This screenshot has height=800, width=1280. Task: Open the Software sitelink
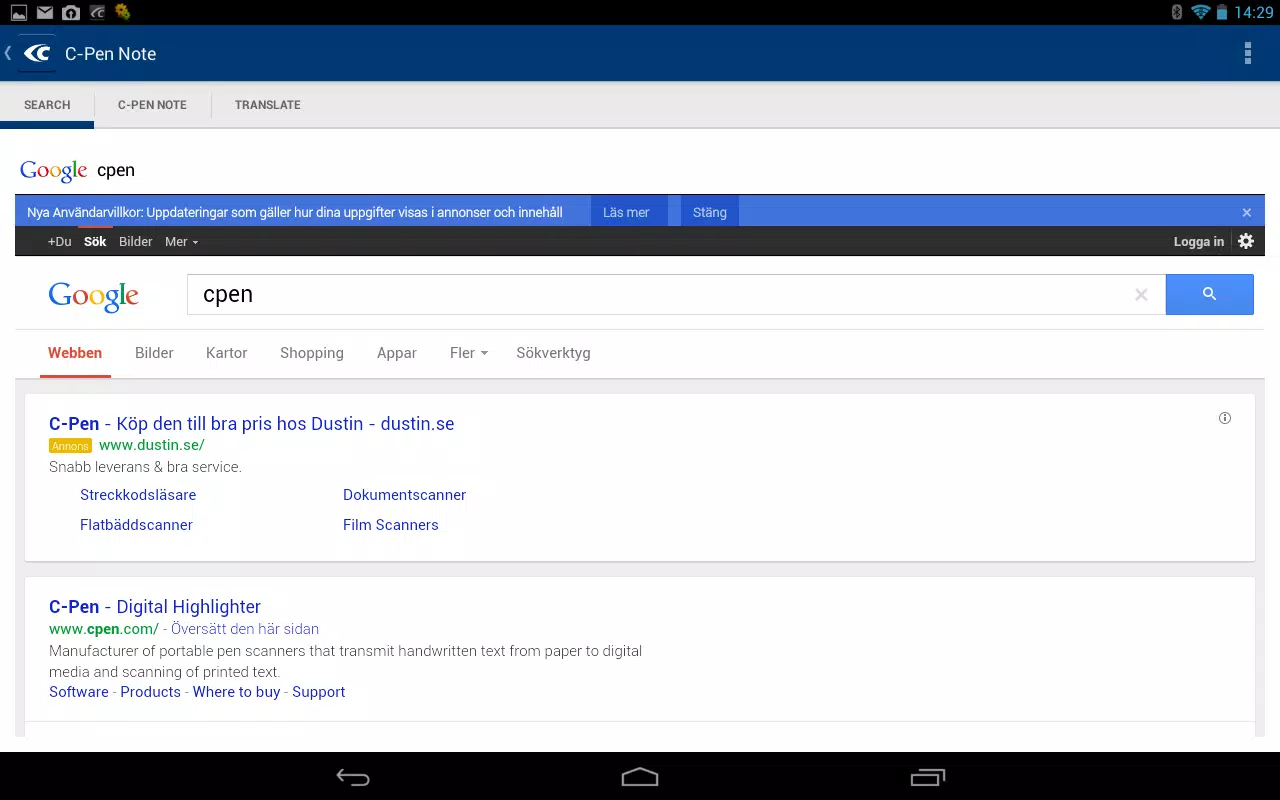click(79, 692)
